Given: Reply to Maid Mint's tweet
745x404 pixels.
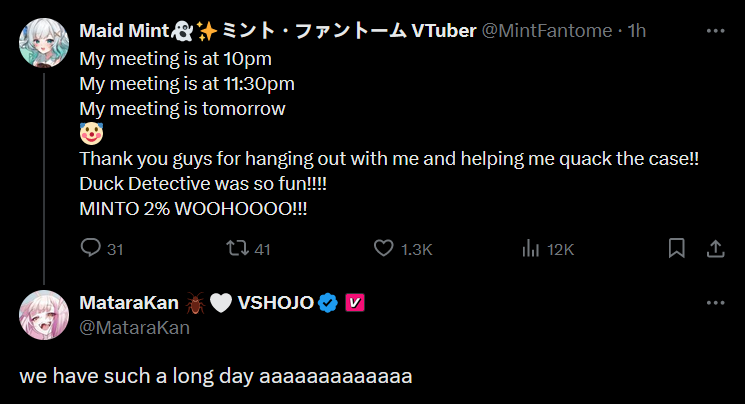Looking at the screenshot, I should point(91,248).
